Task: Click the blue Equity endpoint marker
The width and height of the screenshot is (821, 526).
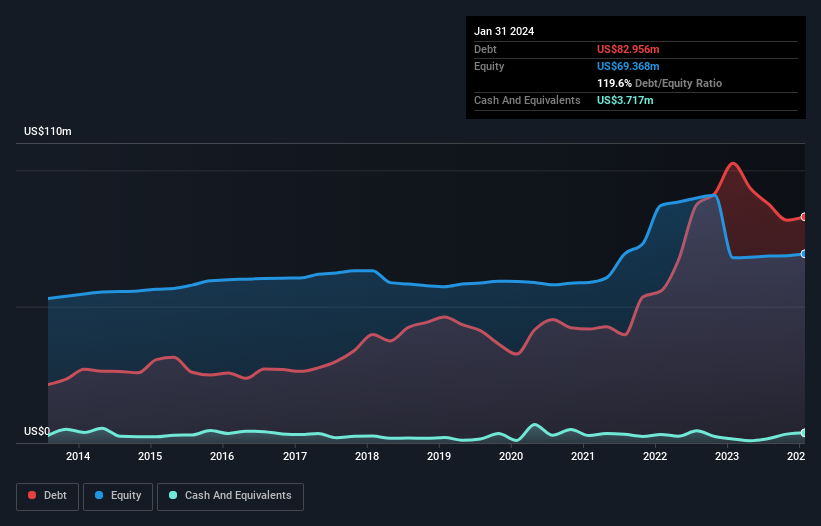Action: pos(804,254)
